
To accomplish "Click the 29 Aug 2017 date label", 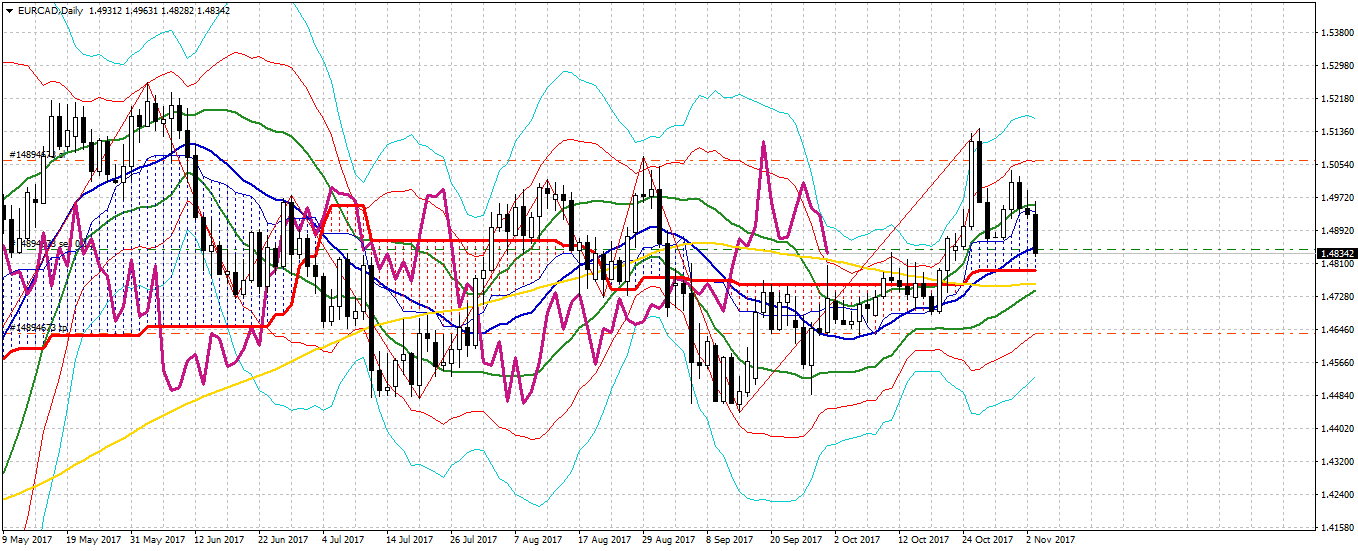I will 667,540.
